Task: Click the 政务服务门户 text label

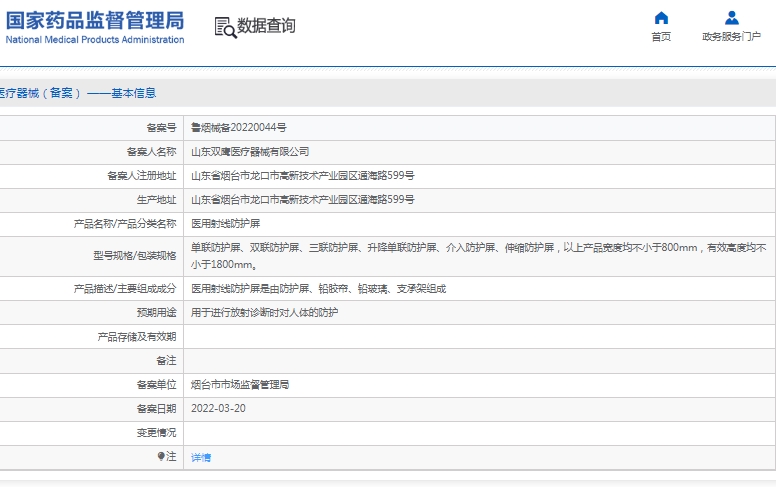Action: click(x=731, y=37)
